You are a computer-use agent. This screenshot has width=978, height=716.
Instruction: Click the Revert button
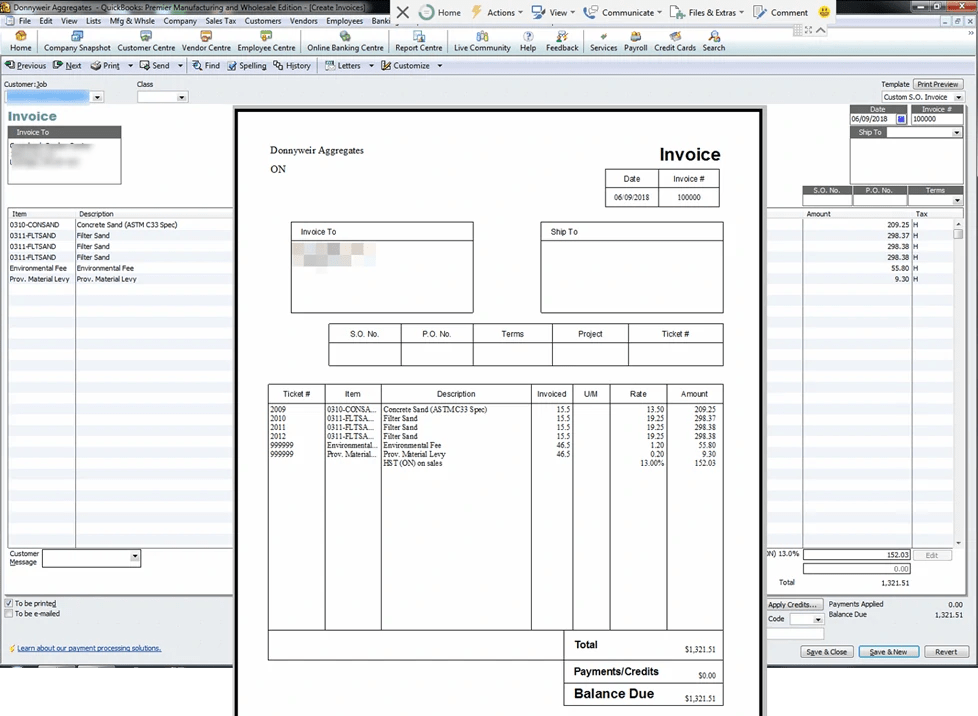(946, 652)
